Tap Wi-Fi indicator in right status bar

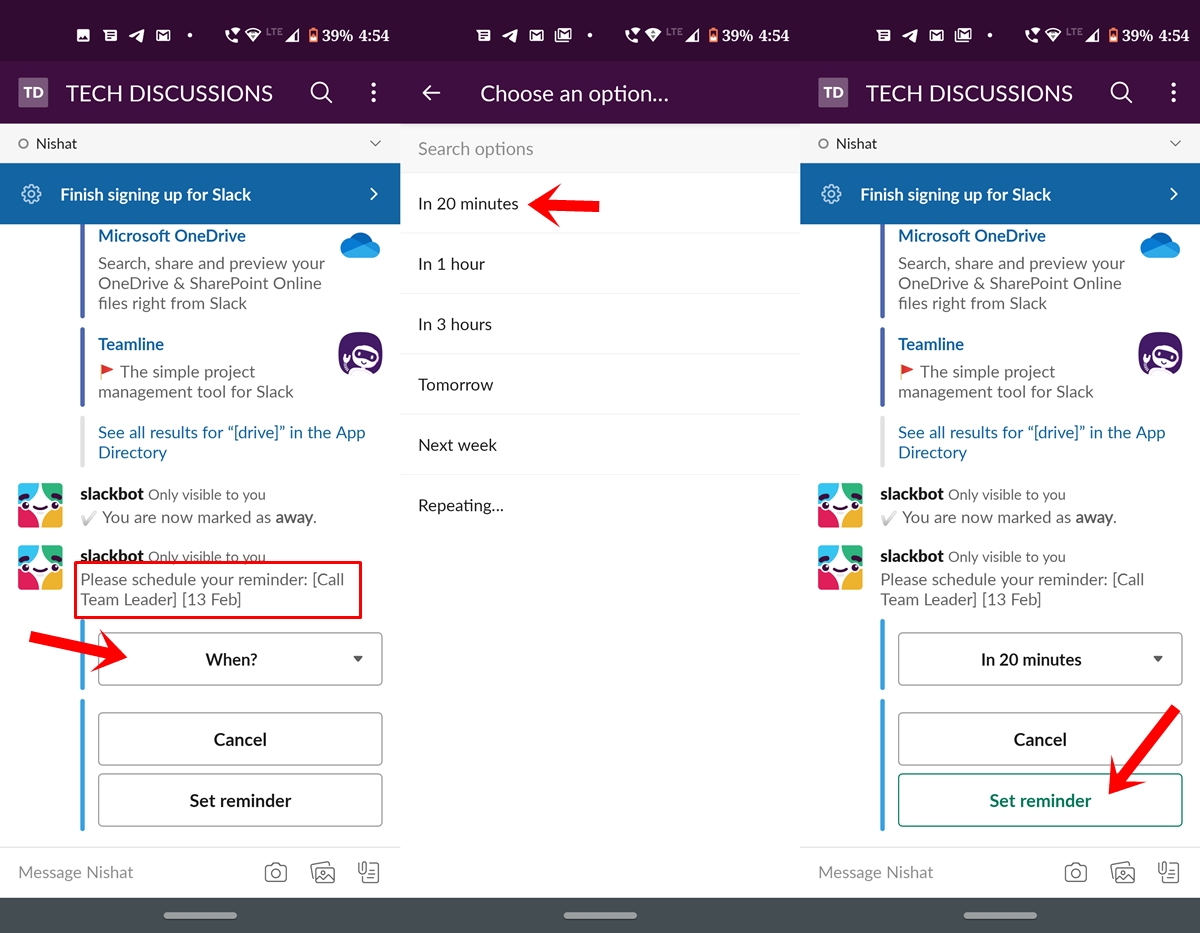1053,35
